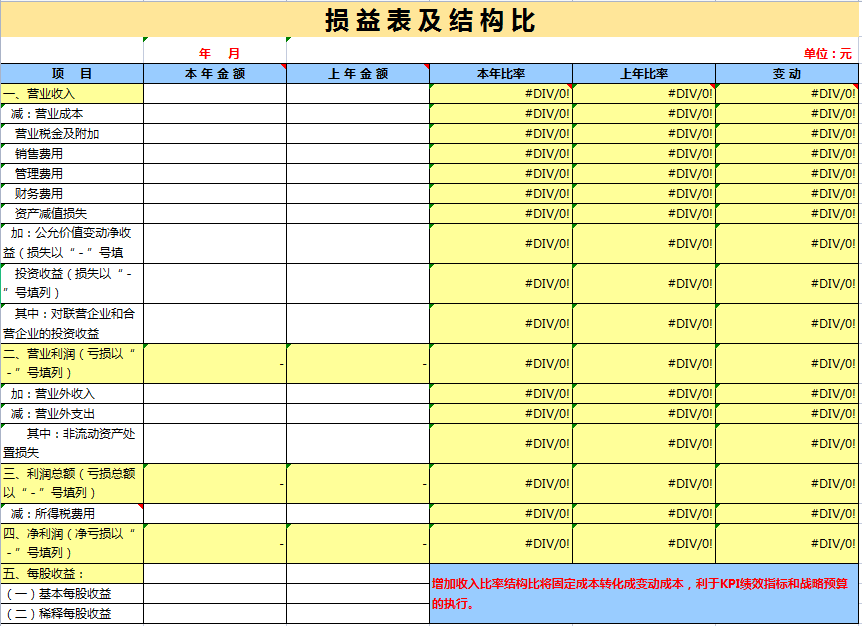
Task: Click the 项 目 header cell
Action: [70, 73]
